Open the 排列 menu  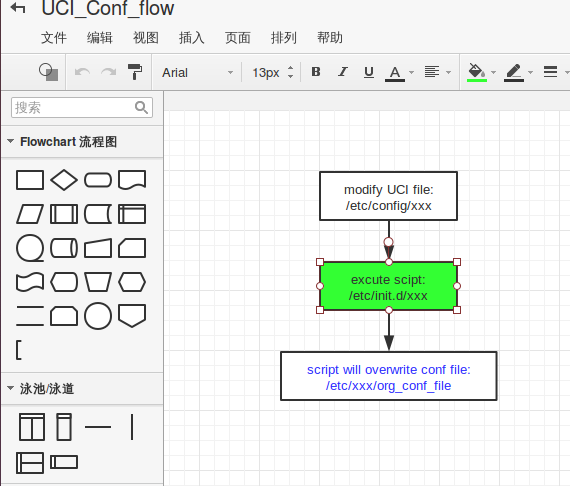pyautogui.click(x=284, y=38)
